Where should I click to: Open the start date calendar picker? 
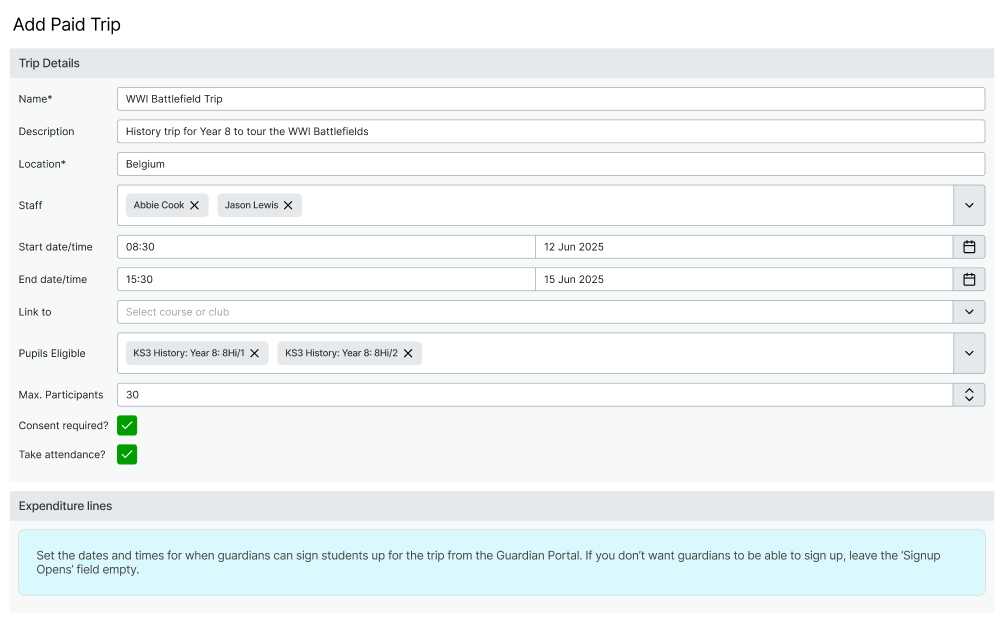pos(968,247)
